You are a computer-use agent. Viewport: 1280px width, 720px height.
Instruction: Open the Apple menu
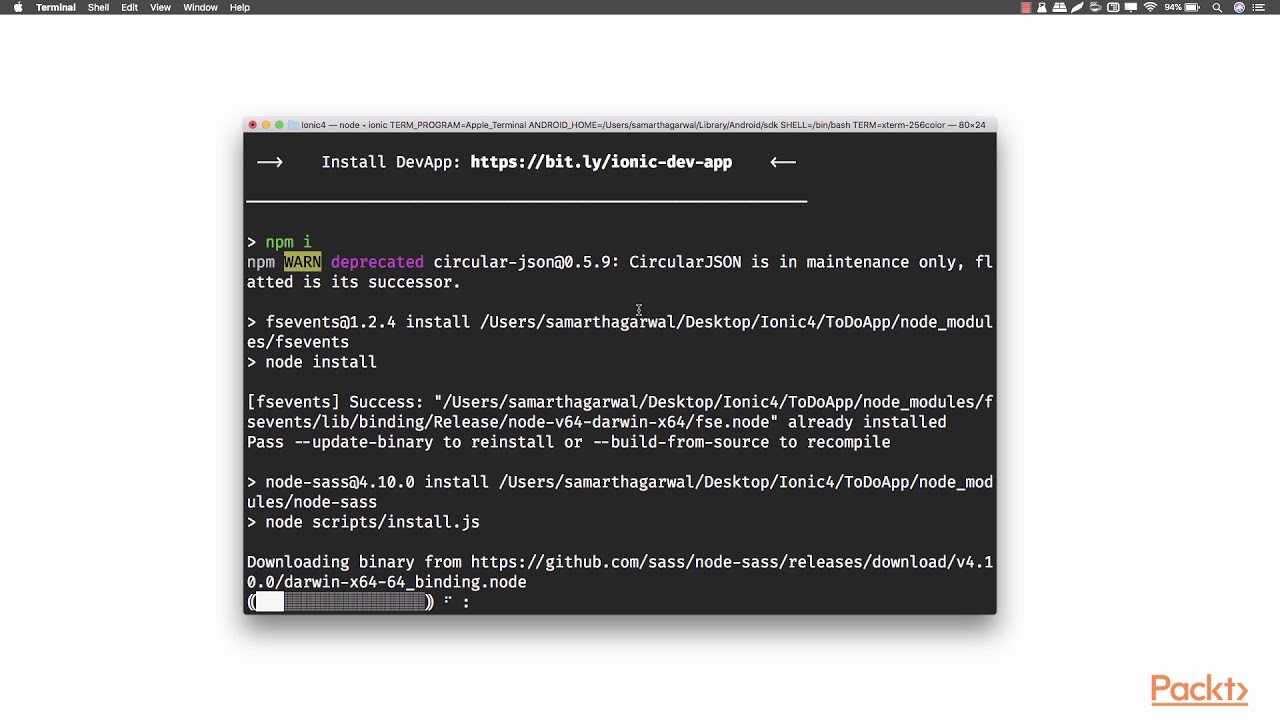[x=17, y=7]
